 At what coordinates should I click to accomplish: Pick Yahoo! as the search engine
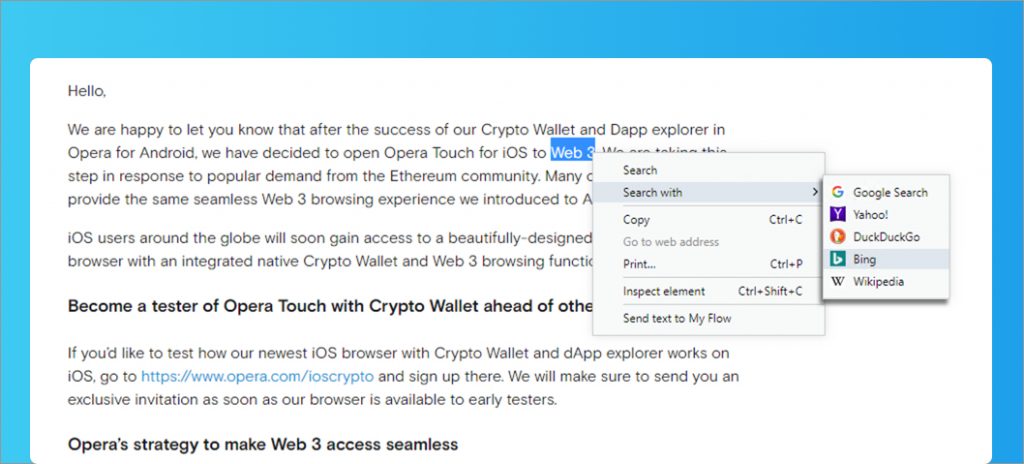886,214
